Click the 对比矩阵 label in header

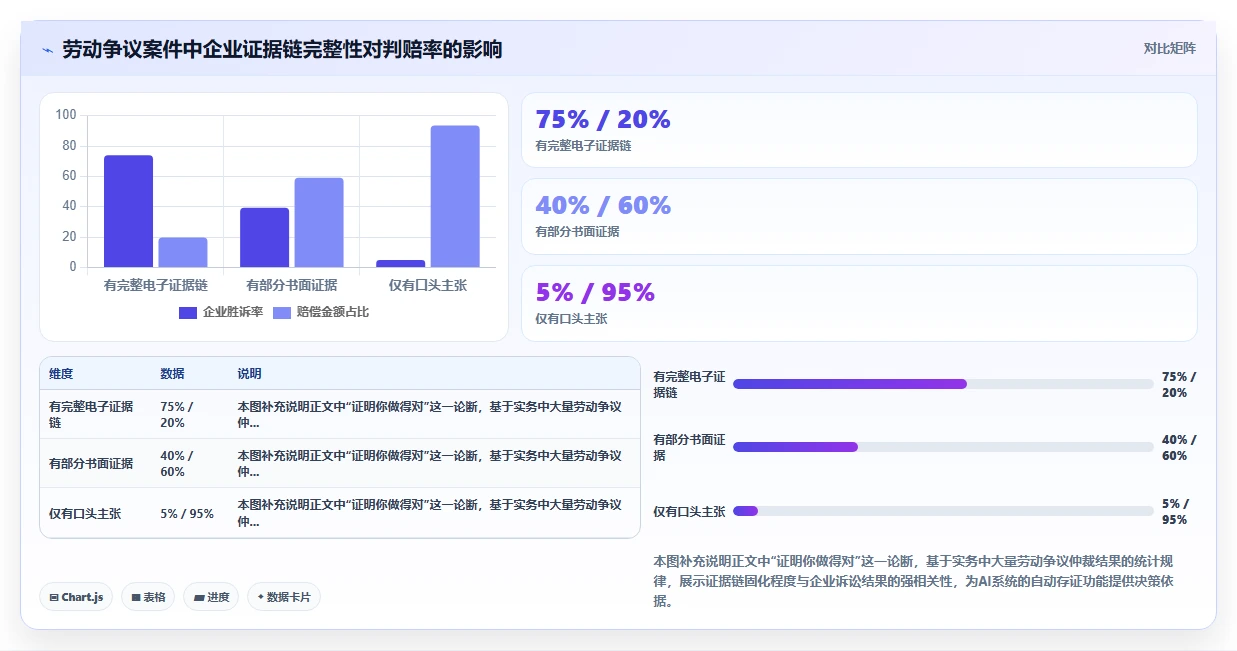pos(1169,48)
